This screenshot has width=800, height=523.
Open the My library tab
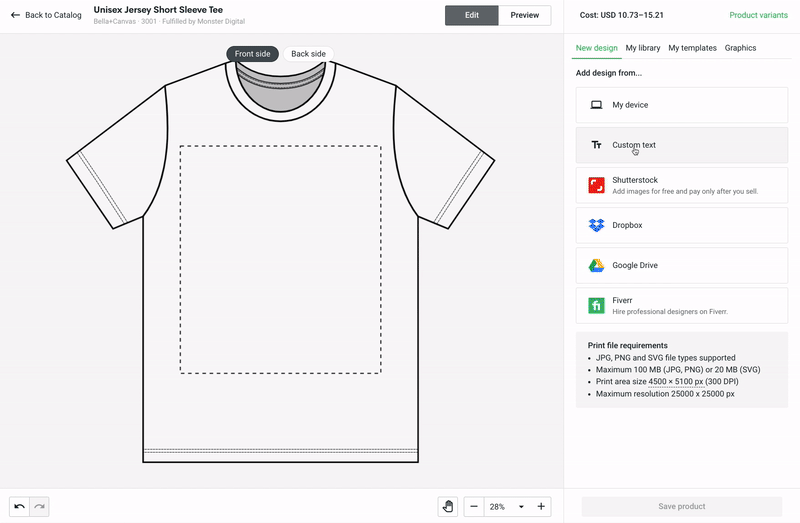point(643,48)
